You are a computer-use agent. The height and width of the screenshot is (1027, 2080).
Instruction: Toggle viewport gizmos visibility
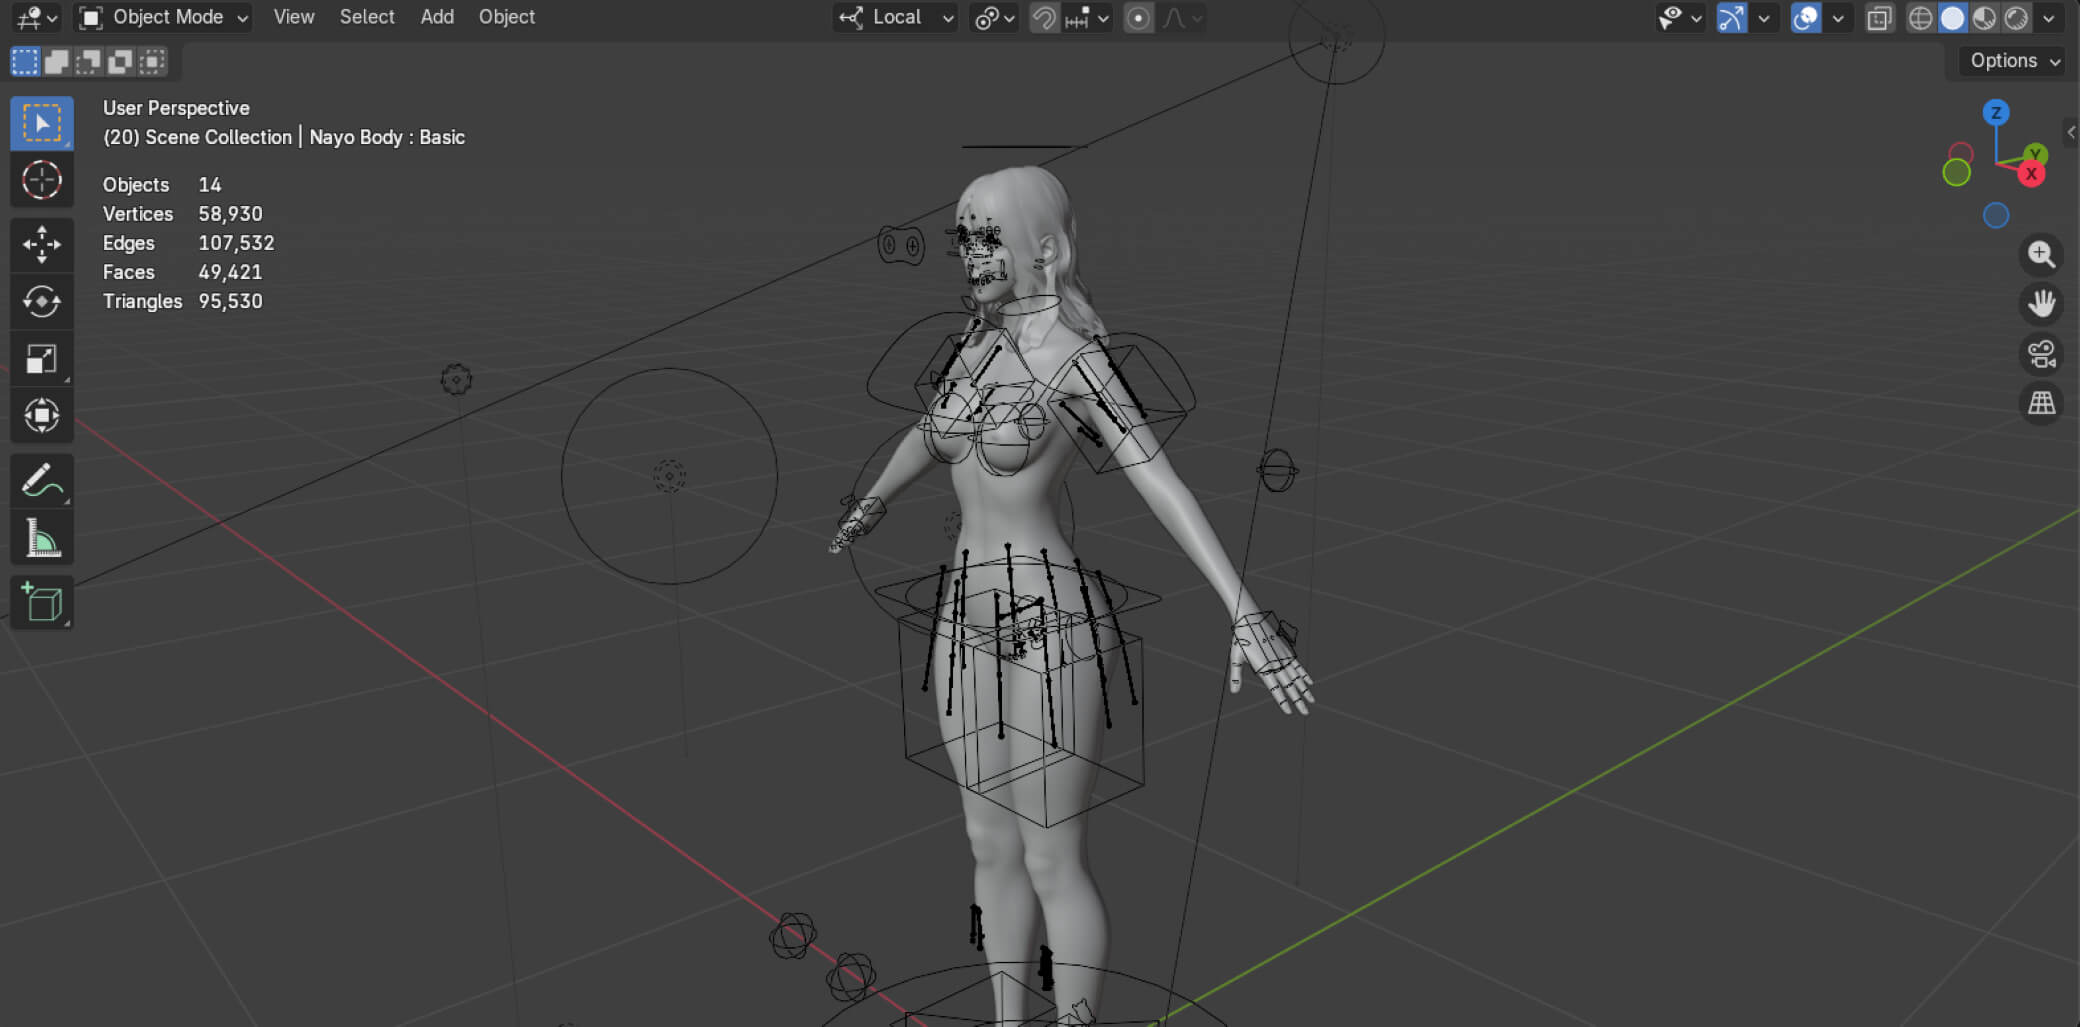1732,18
